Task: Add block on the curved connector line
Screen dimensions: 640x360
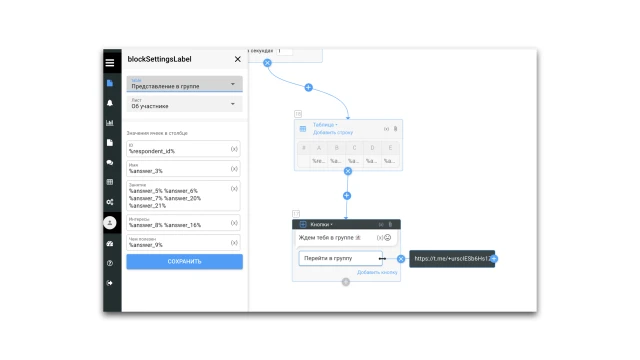Action: click(309, 87)
